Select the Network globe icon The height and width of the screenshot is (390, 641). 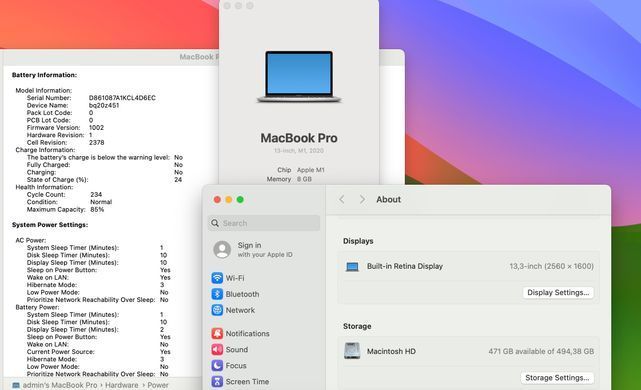217,310
